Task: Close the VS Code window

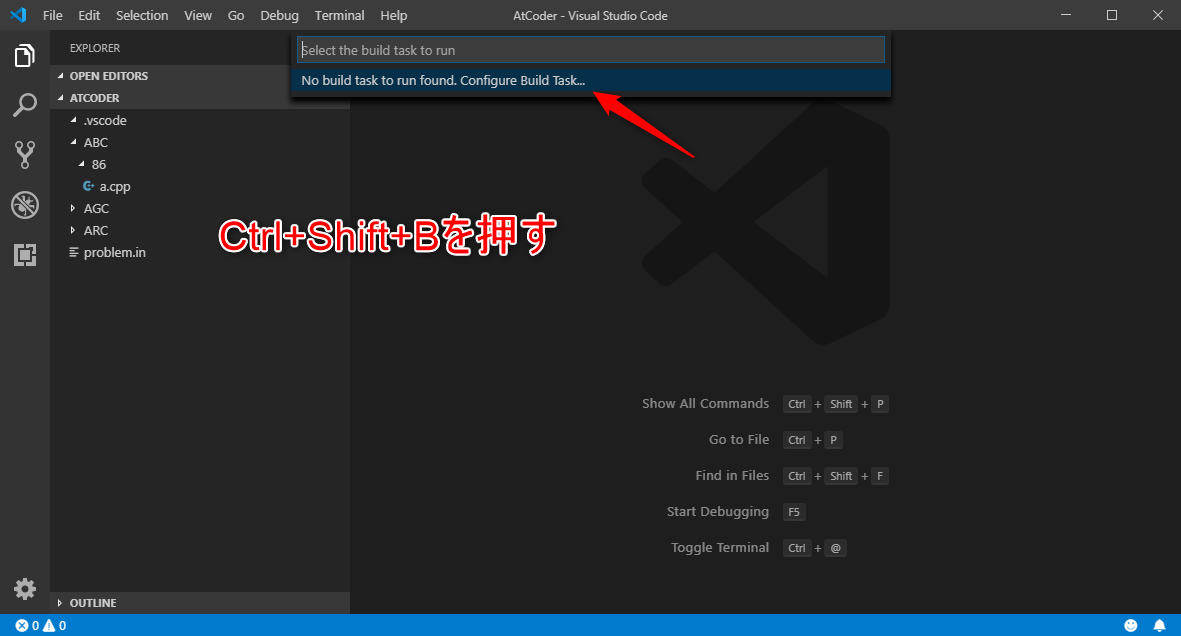Action: tap(1158, 15)
